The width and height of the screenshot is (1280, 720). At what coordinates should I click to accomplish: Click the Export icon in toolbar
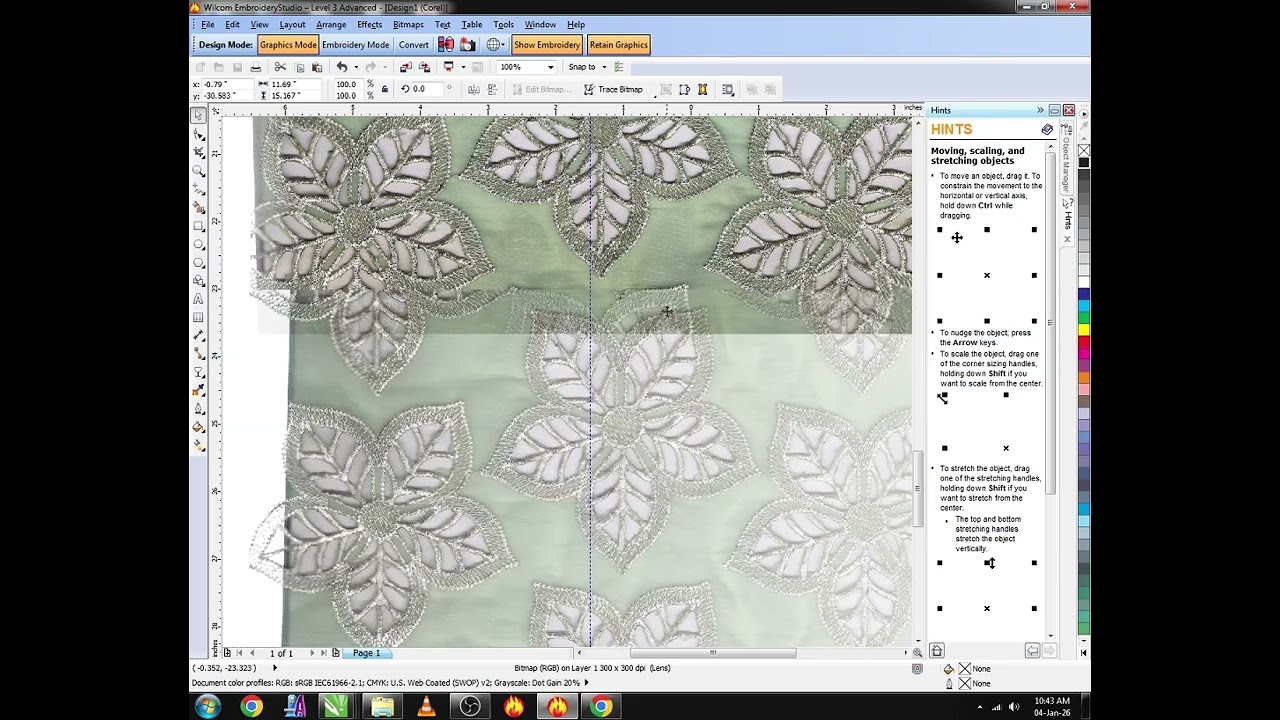coord(424,67)
